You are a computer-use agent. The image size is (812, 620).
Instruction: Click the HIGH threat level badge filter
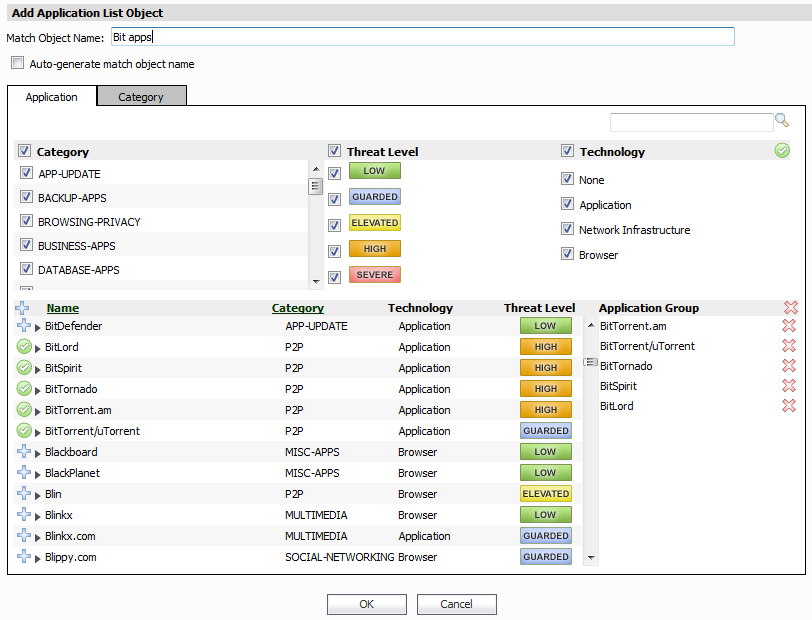coord(375,249)
